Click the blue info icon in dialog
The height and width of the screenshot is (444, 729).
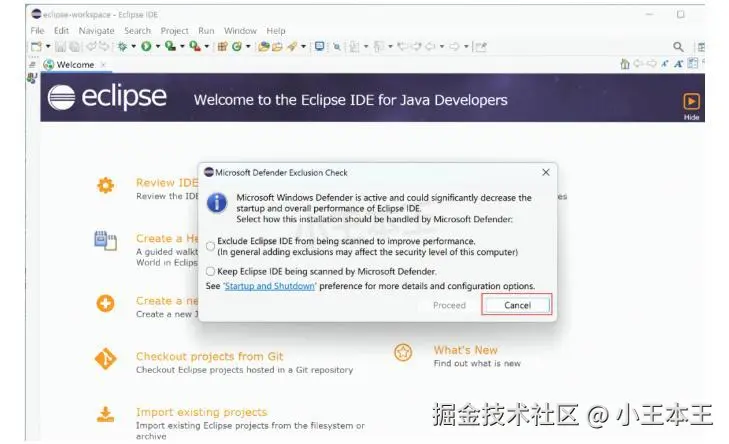217,203
